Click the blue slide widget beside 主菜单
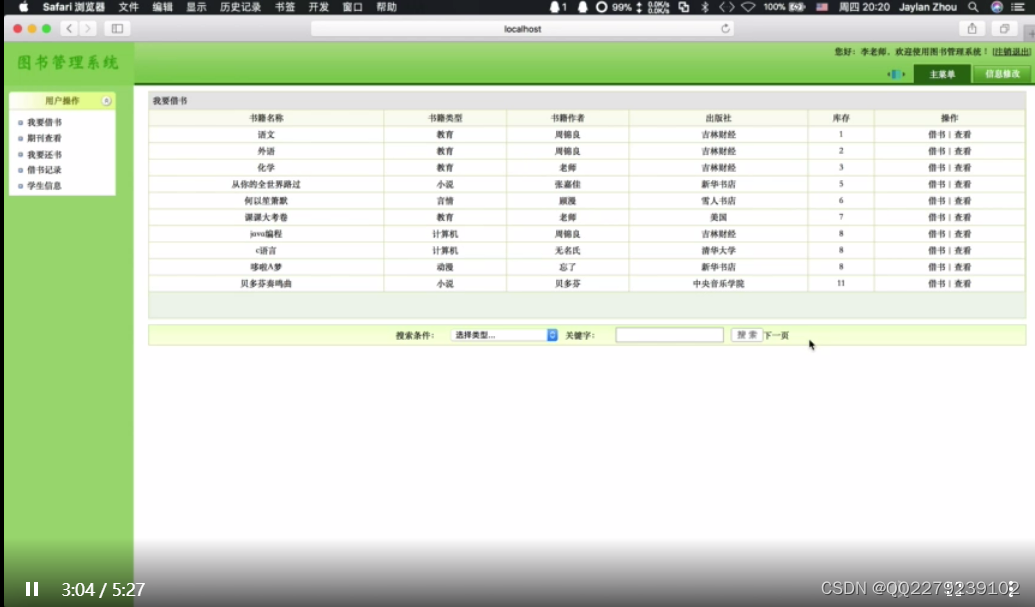This screenshot has height=607, width=1035. point(897,73)
